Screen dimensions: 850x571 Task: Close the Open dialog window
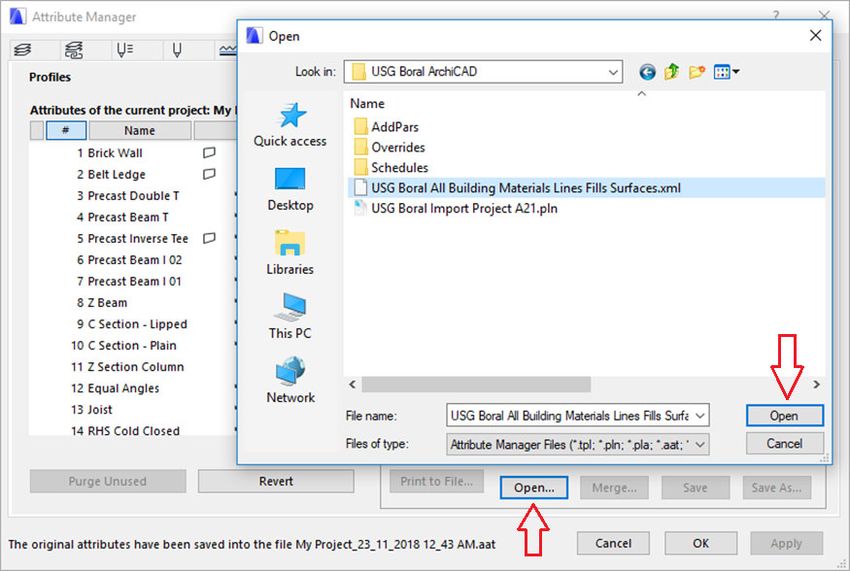[x=815, y=36]
